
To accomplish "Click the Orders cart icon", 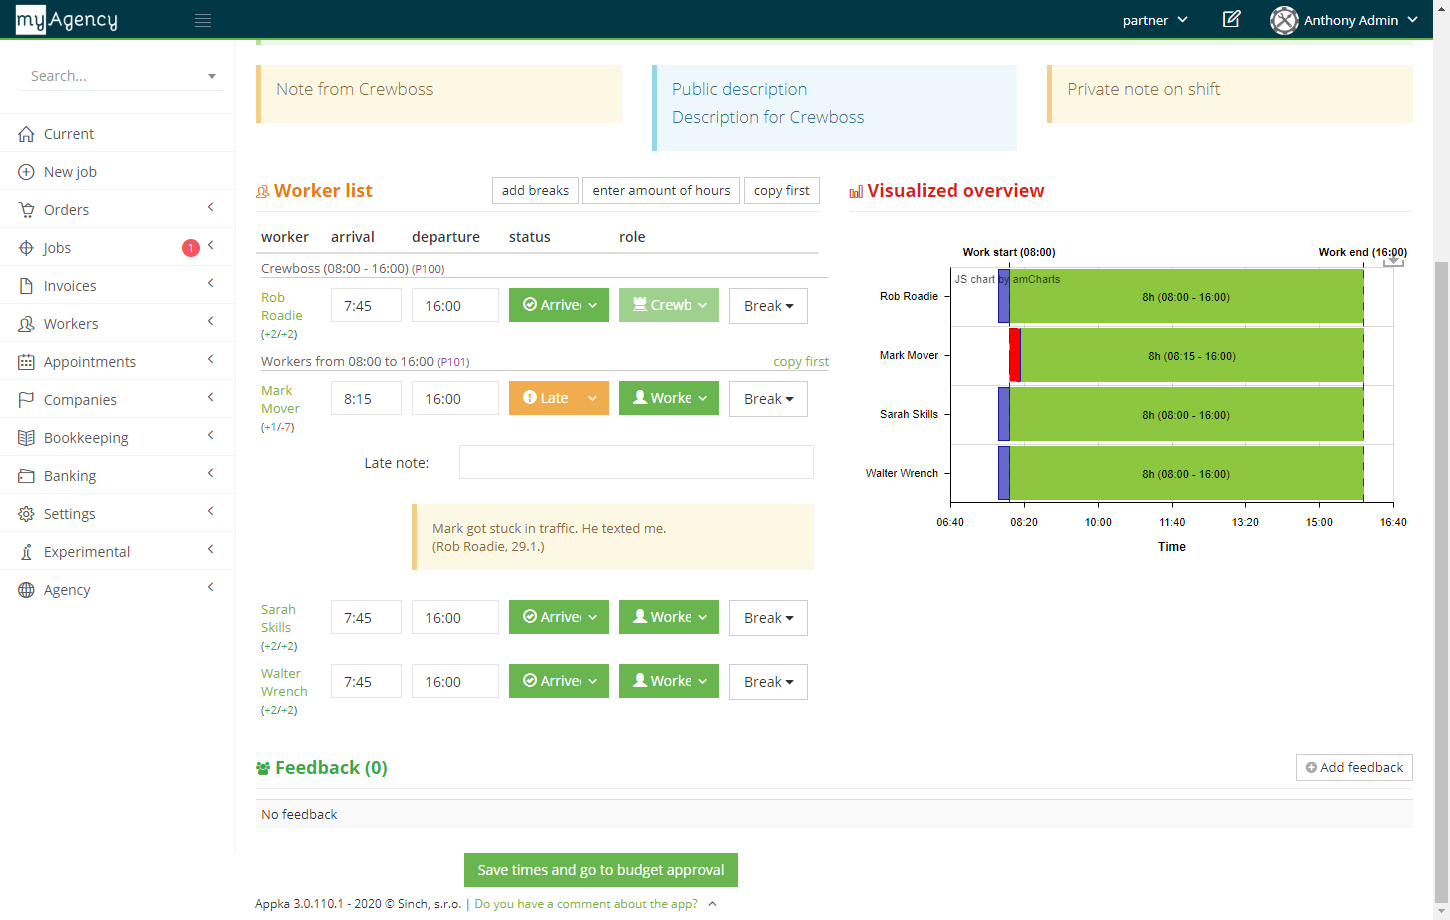I will 26,210.
